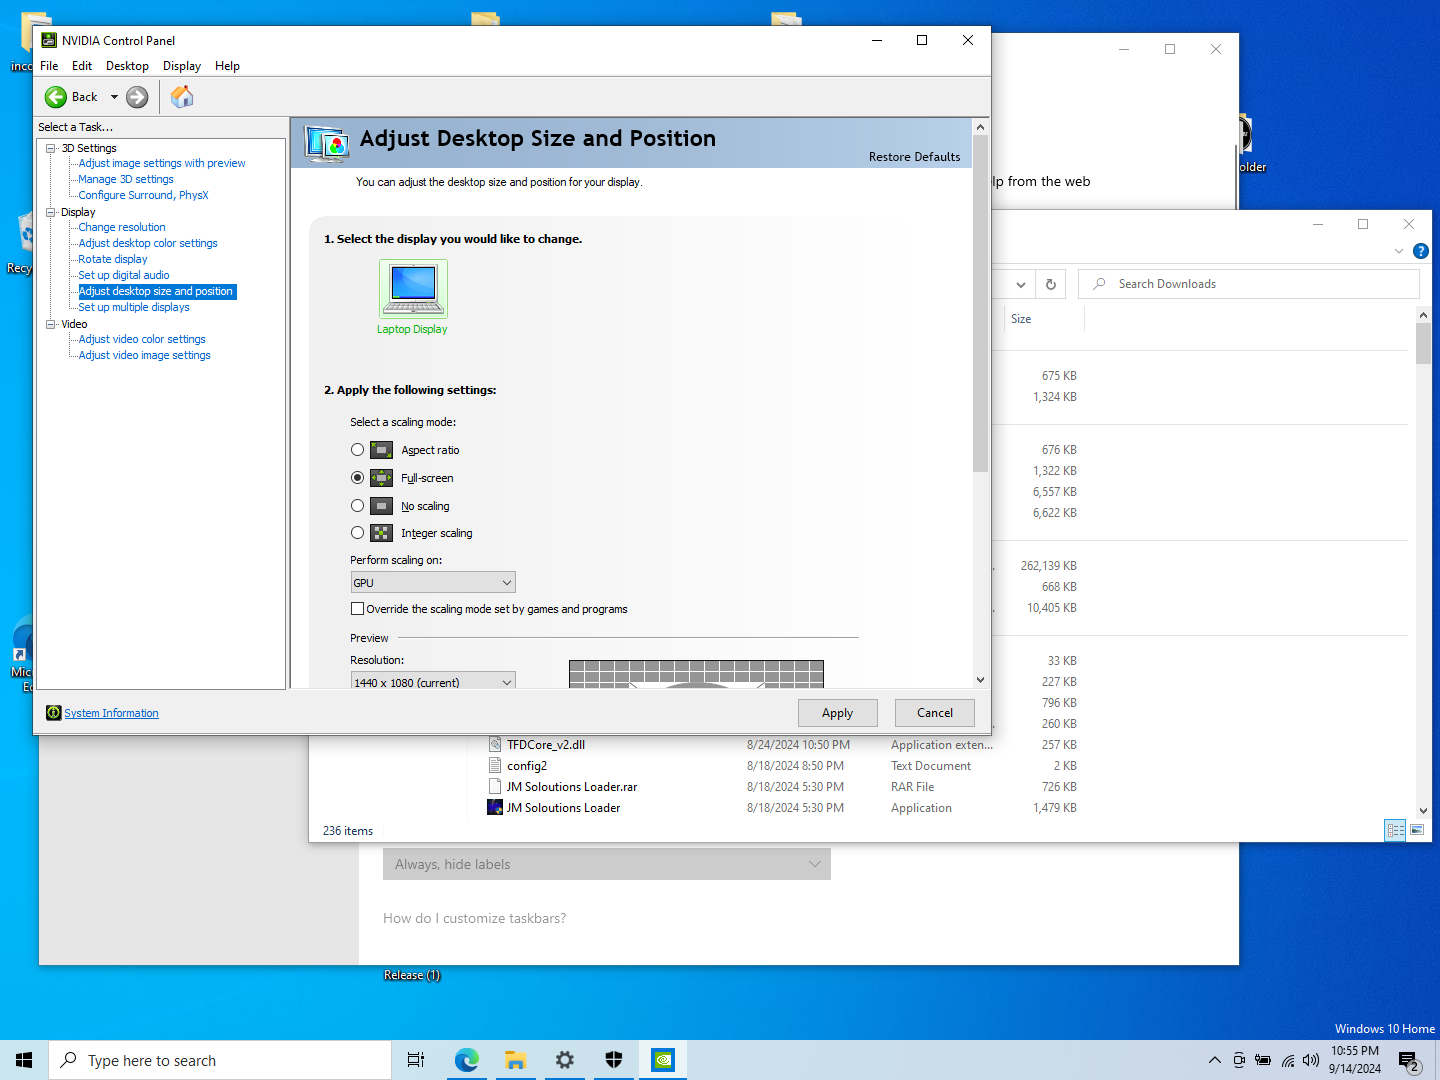Click Refresh icon in Downloads window
Screen dimensions: 1440x1080
pos(1051,284)
